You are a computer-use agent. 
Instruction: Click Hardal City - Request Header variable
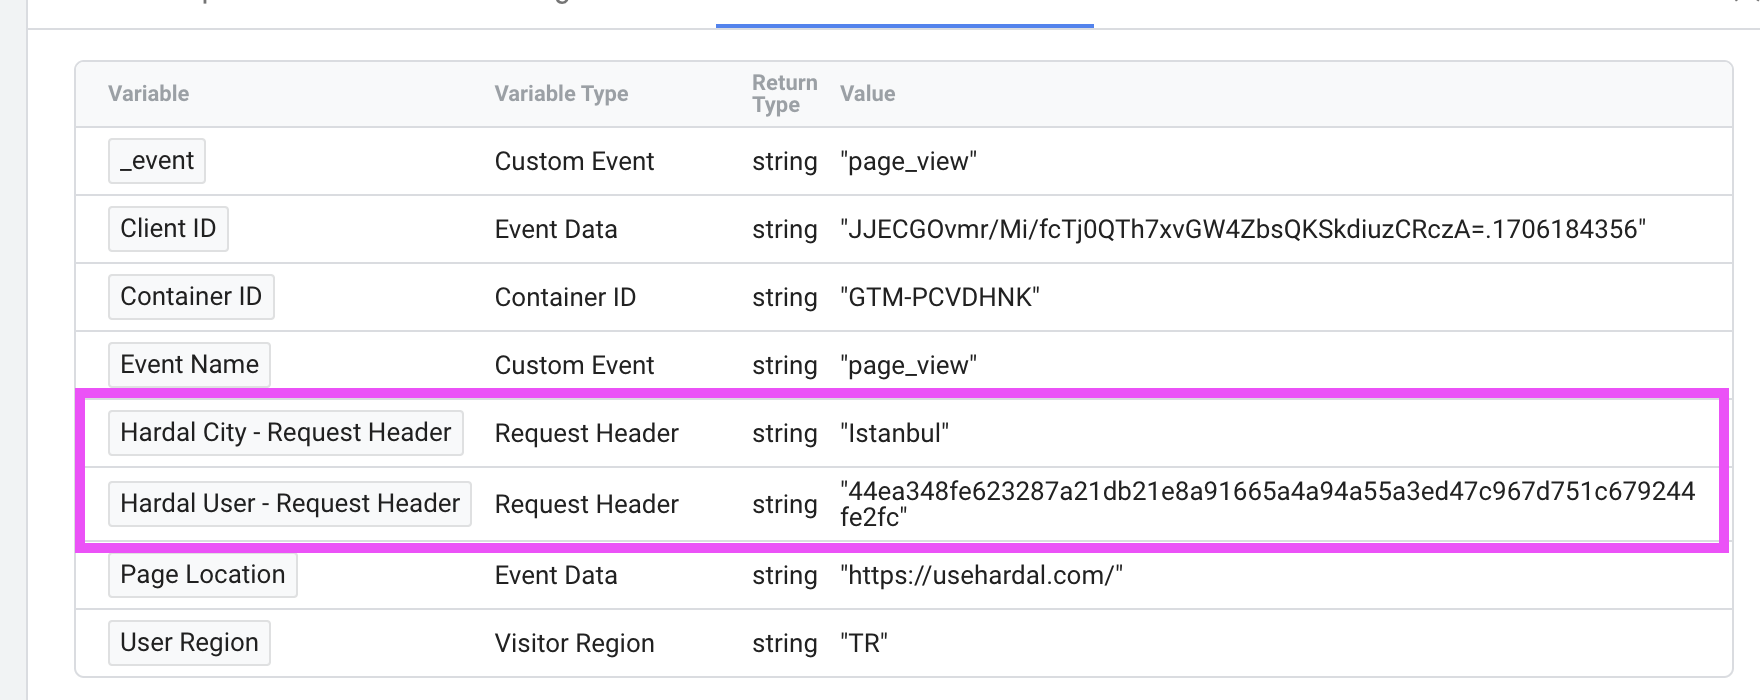coord(286,433)
